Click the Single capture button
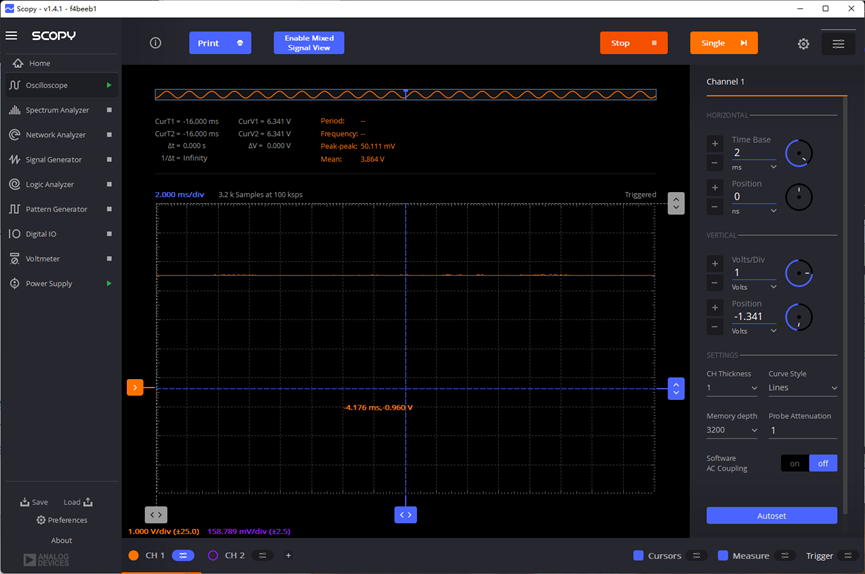 (x=724, y=43)
